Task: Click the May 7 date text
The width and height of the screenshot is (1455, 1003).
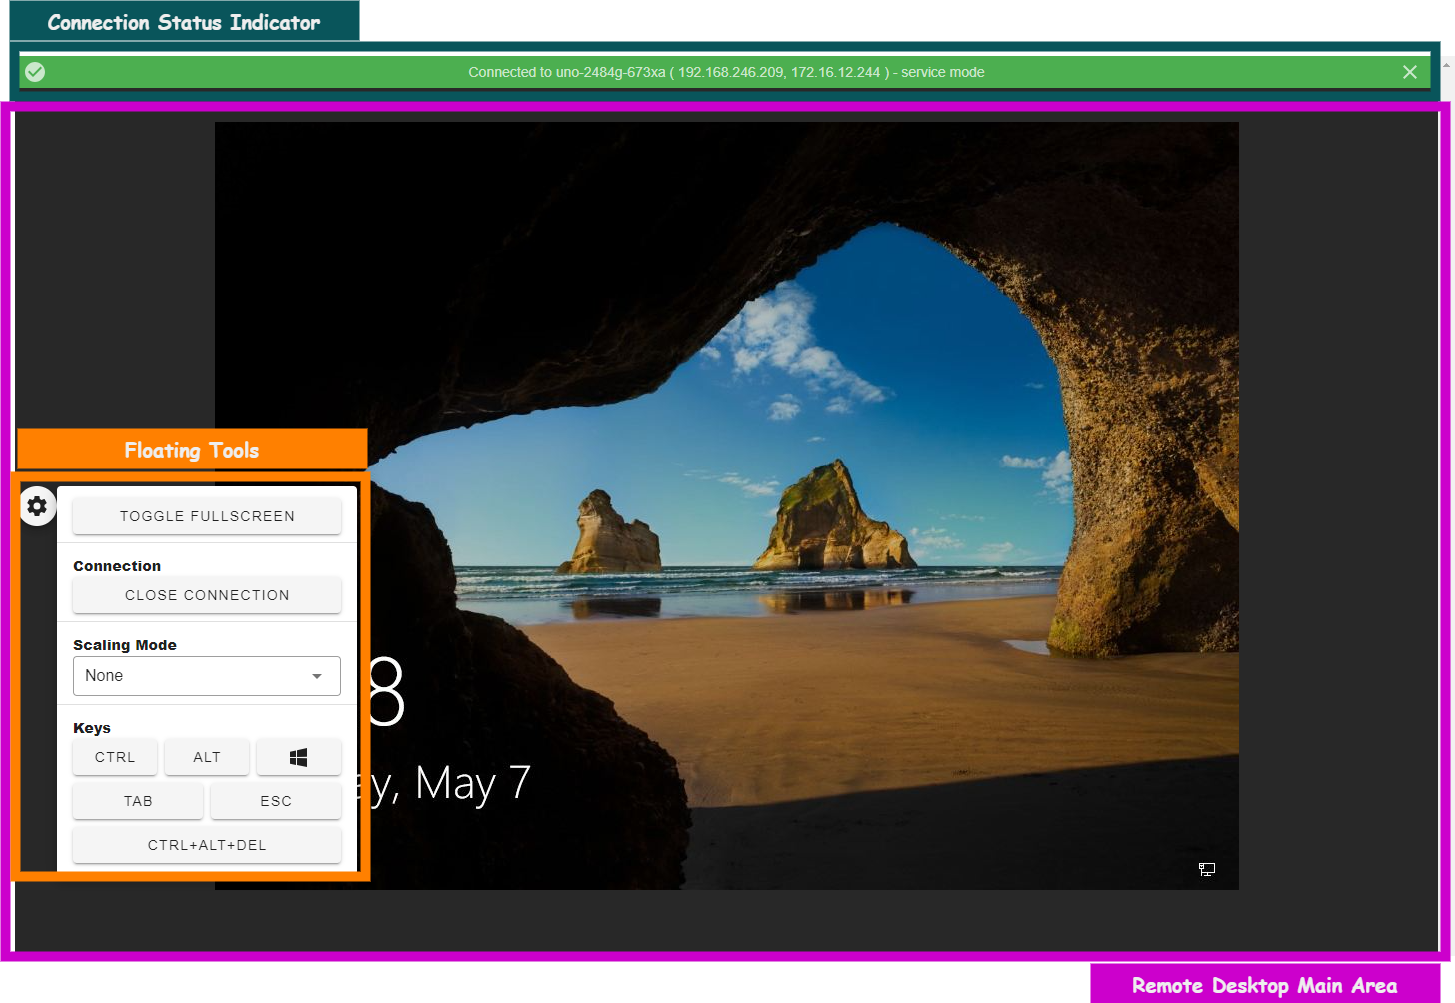Action: point(472,784)
